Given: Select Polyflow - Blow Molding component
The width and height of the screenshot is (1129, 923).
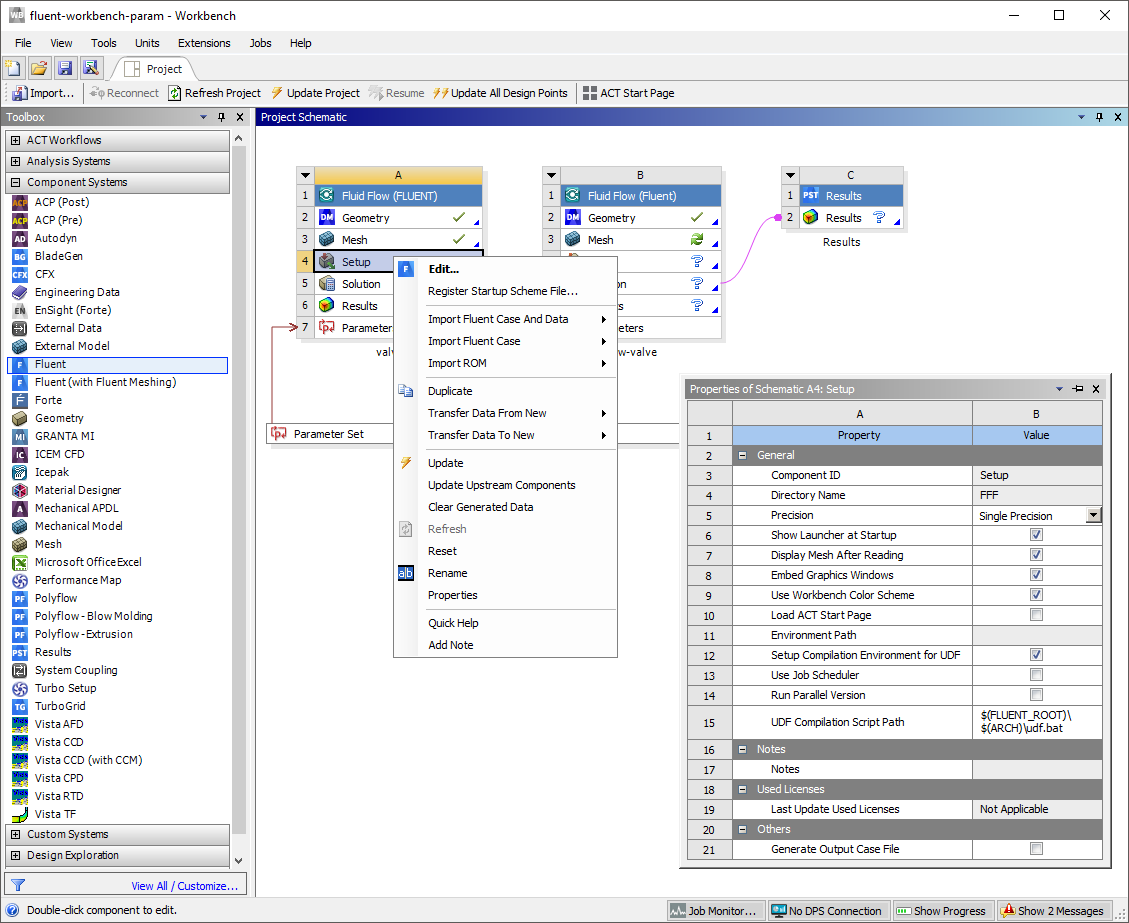Looking at the screenshot, I should 94,616.
